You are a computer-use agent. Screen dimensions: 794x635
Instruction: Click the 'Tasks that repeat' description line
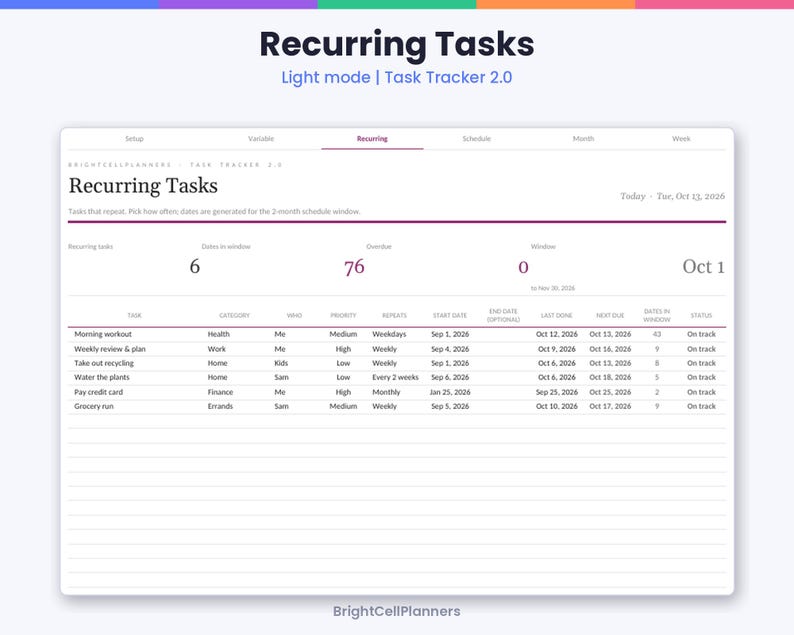(214, 211)
